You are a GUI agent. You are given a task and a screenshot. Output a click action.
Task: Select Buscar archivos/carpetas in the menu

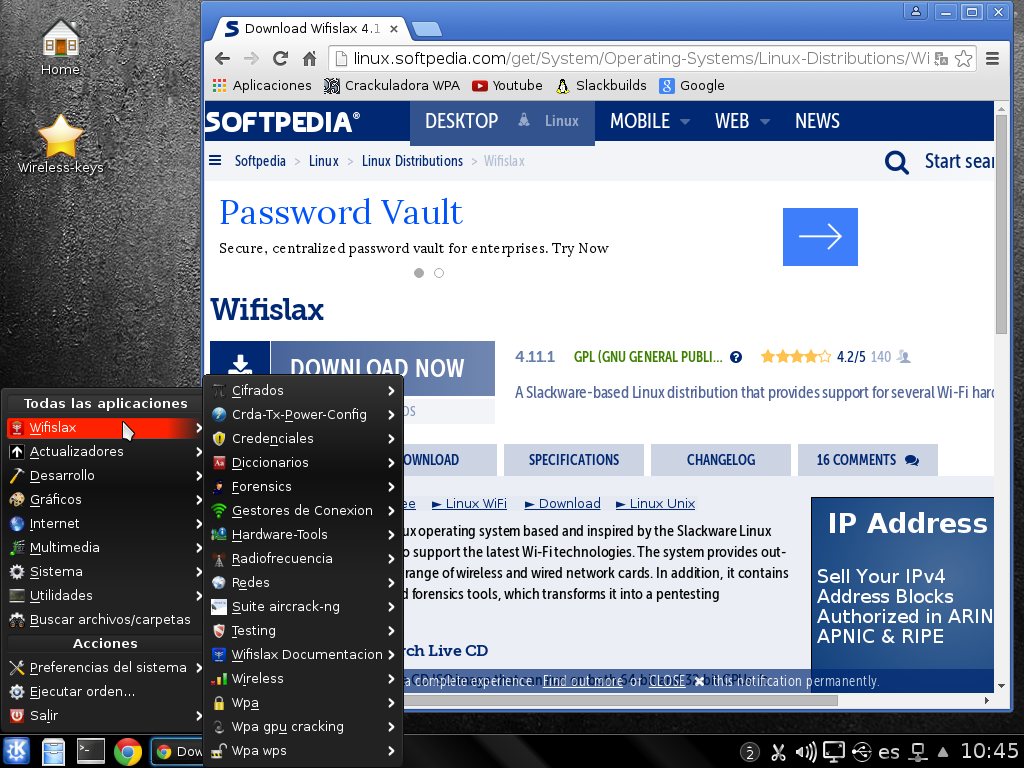coord(105,620)
